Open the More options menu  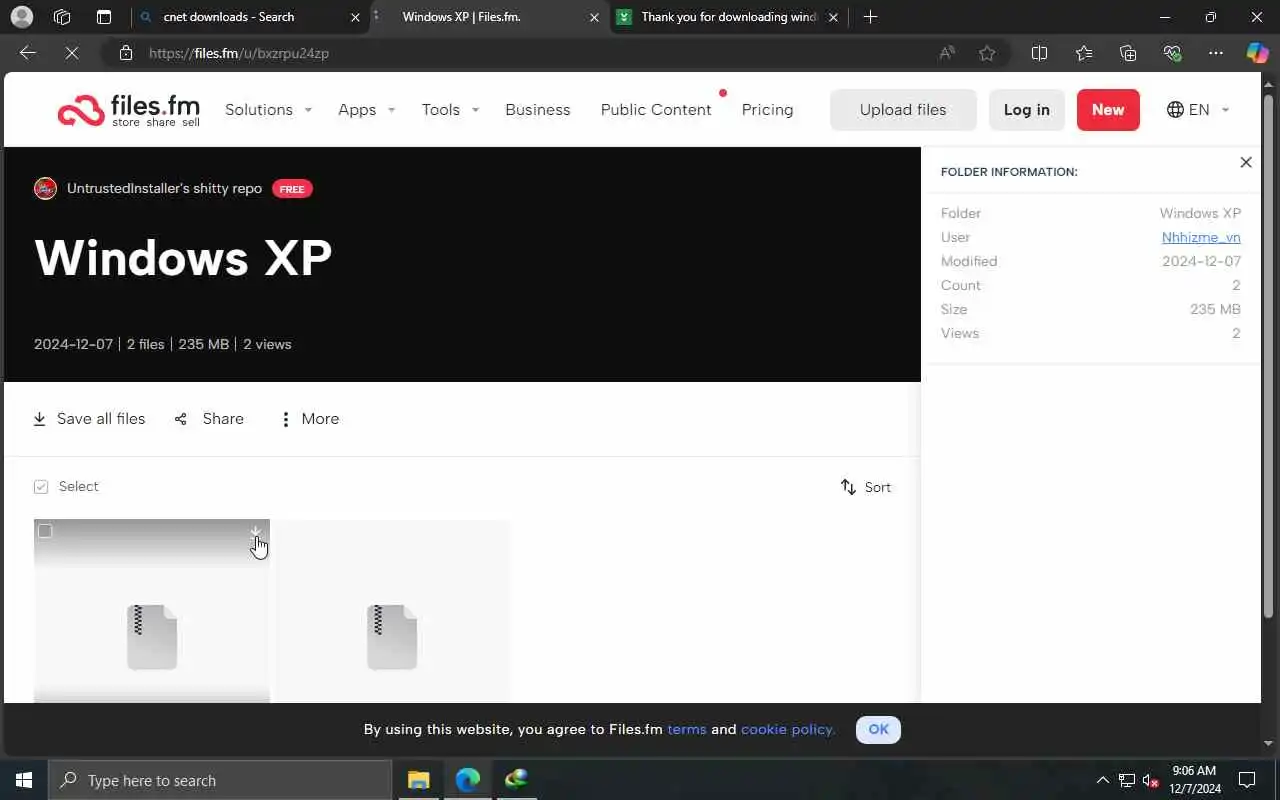309,419
